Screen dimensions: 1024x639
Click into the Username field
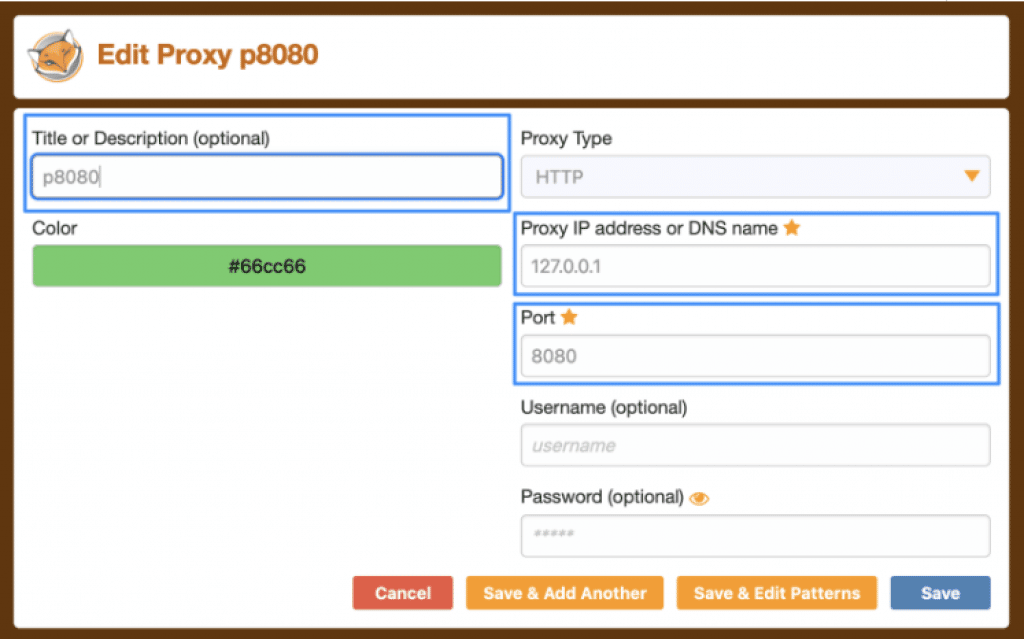[x=755, y=446]
